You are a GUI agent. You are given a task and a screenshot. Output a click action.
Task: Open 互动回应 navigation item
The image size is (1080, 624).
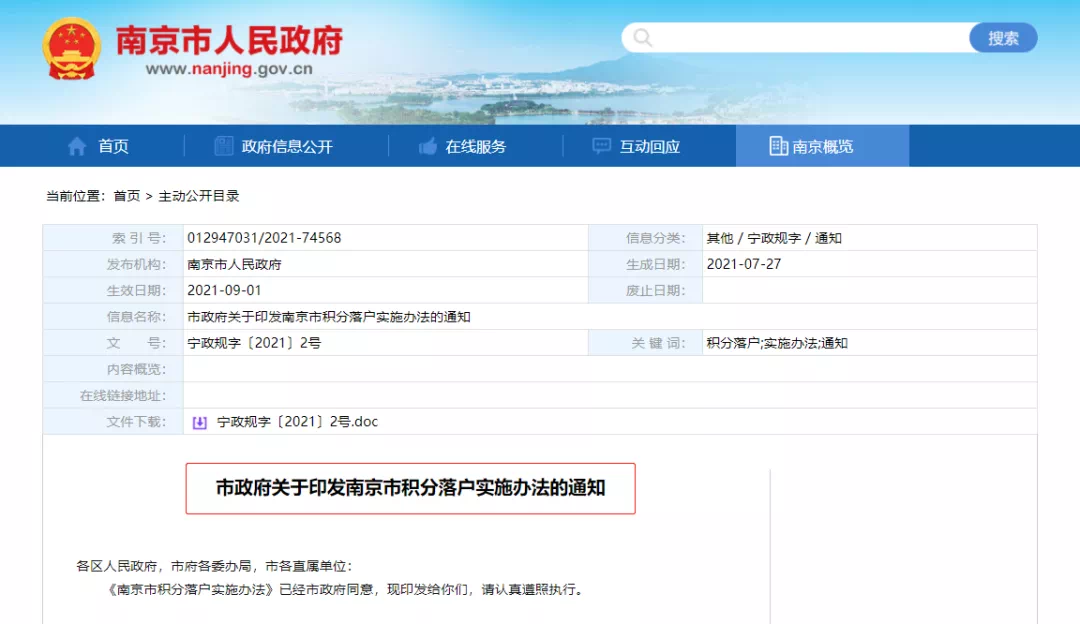click(649, 147)
